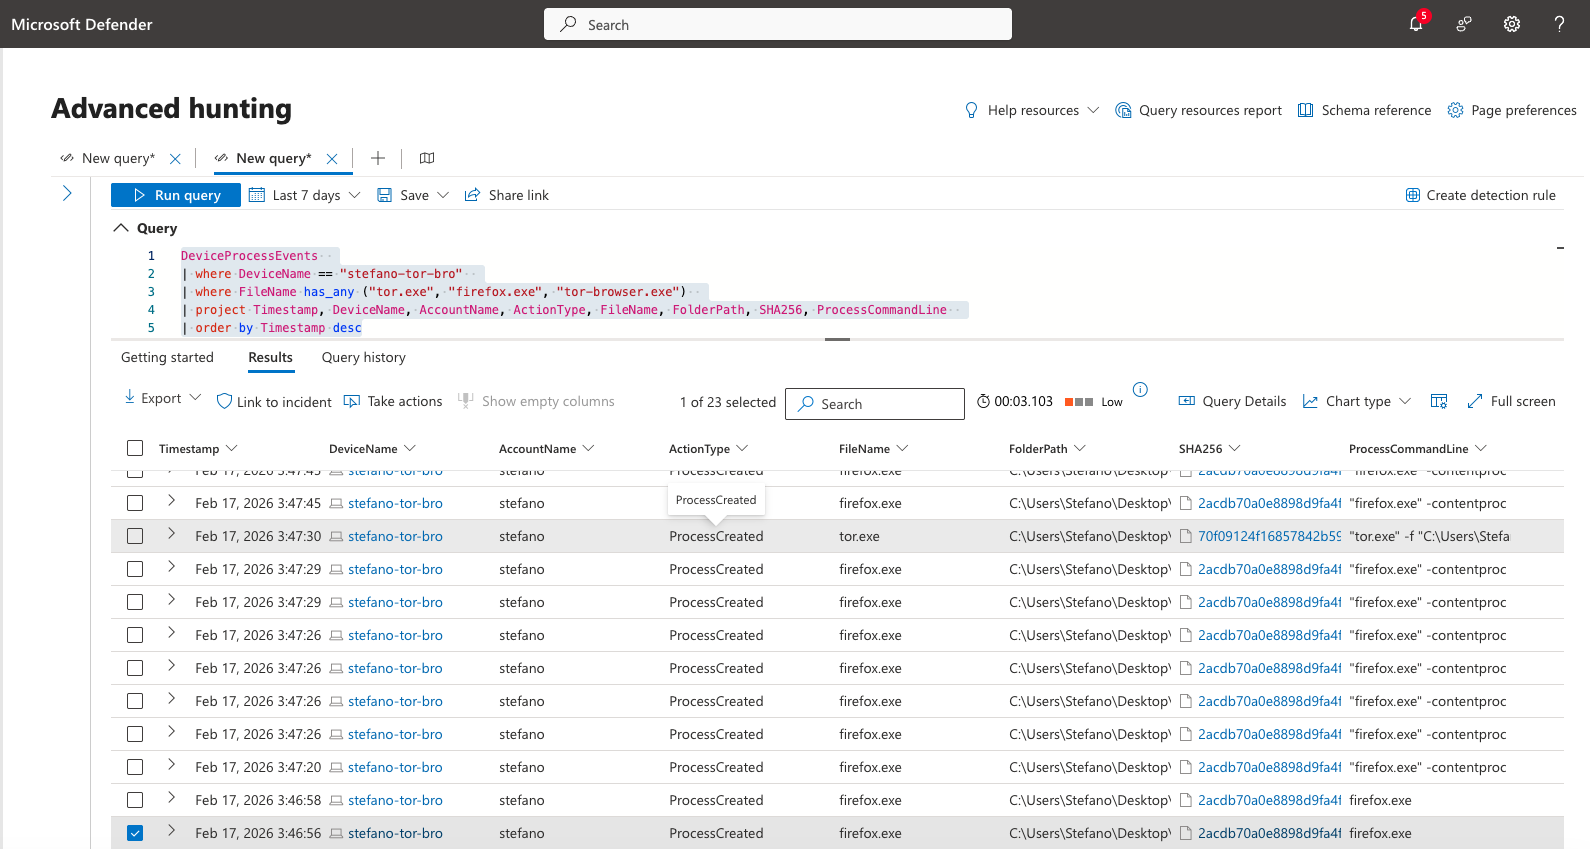Viewport: 1590px width, 849px height.
Task: Switch to the Query history tab
Action: 364,357
